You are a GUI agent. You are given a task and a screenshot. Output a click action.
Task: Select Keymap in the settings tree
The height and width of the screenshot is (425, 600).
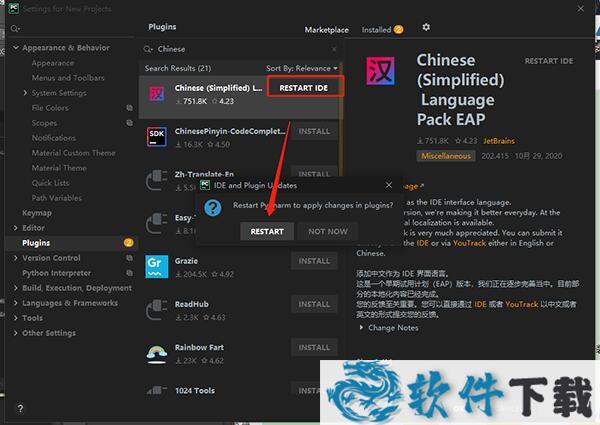click(x=37, y=213)
